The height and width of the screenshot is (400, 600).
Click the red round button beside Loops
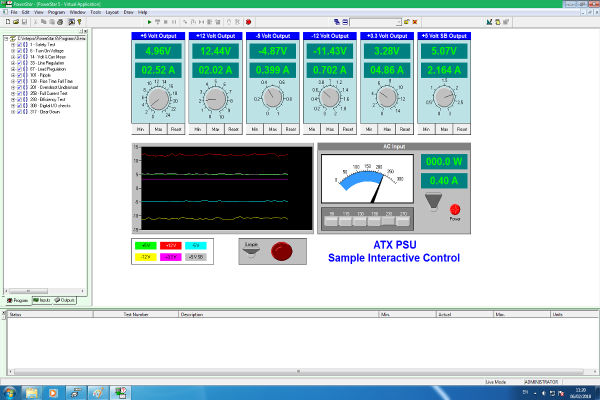[280, 249]
